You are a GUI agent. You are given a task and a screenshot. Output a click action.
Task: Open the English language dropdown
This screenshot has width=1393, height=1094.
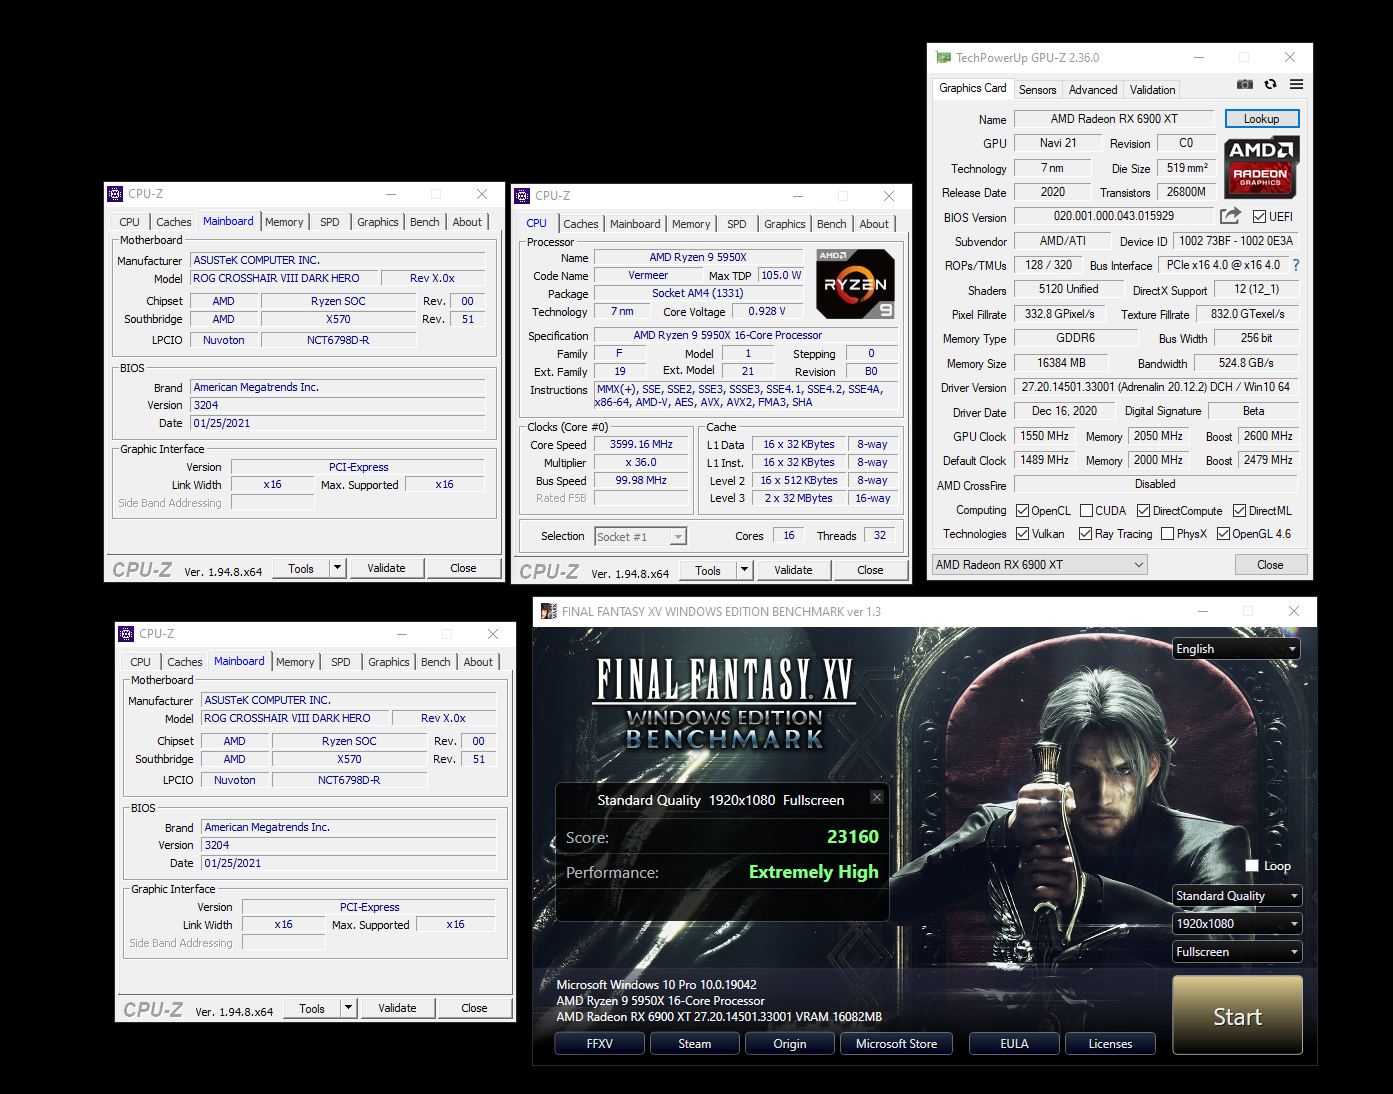click(1236, 649)
